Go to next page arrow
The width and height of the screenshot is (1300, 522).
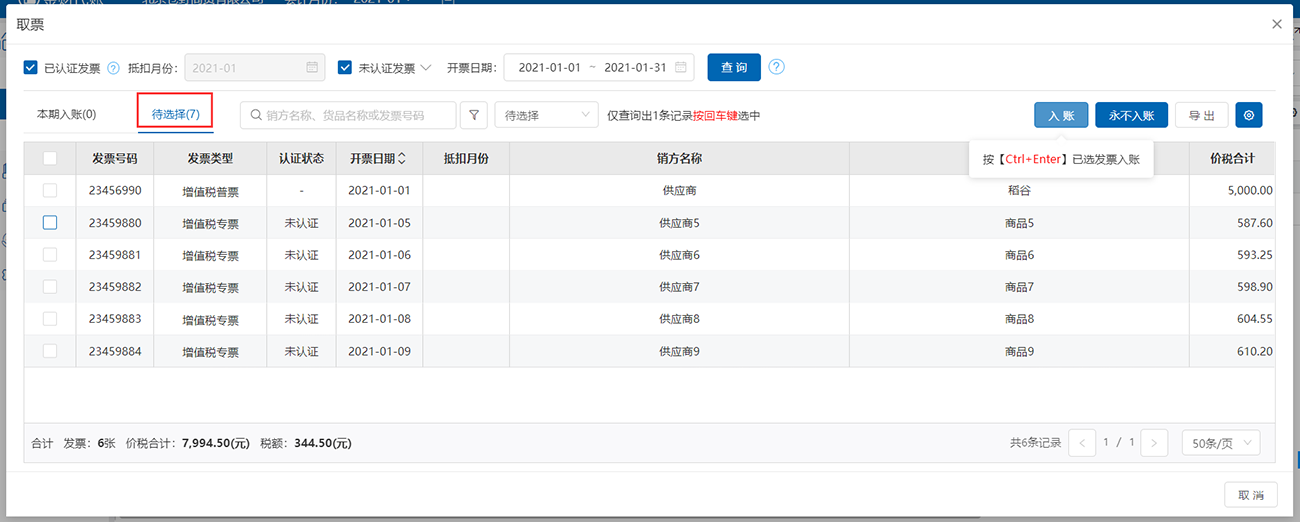(1154, 442)
